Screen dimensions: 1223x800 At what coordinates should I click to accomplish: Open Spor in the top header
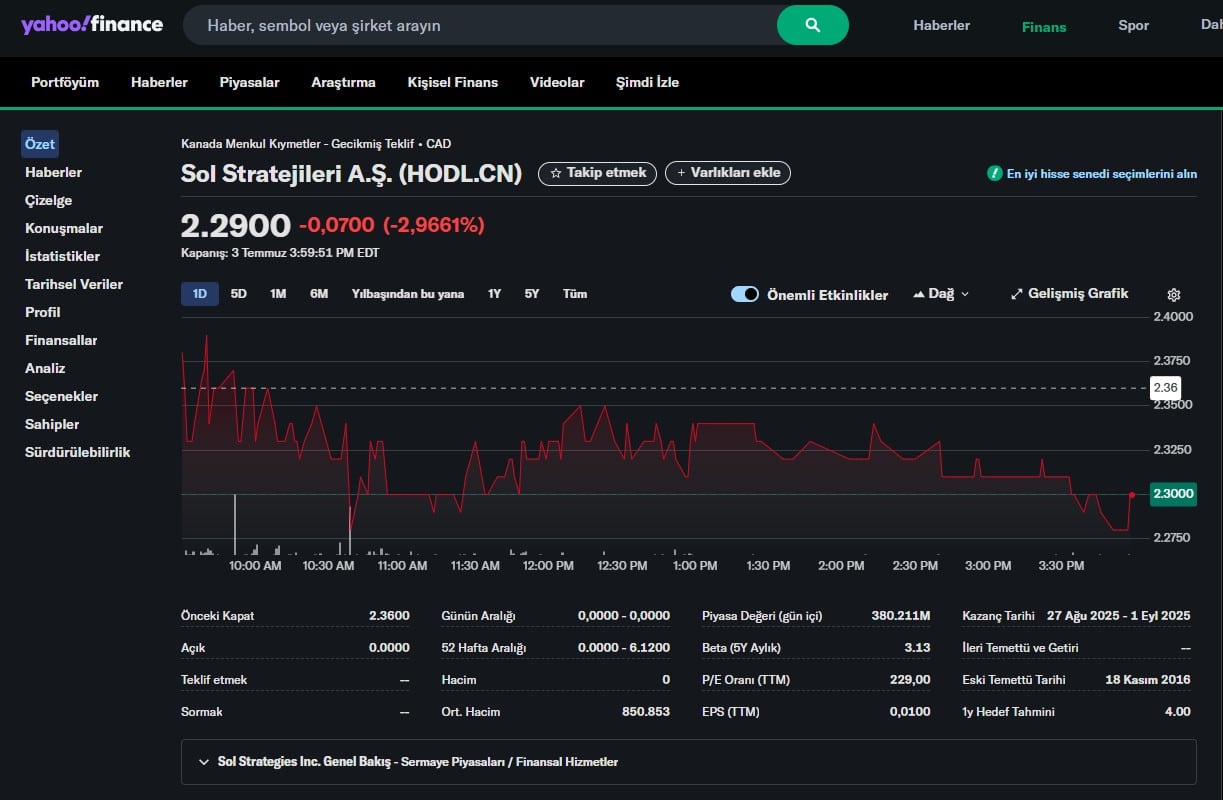pyautogui.click(x=1133, y=25)
